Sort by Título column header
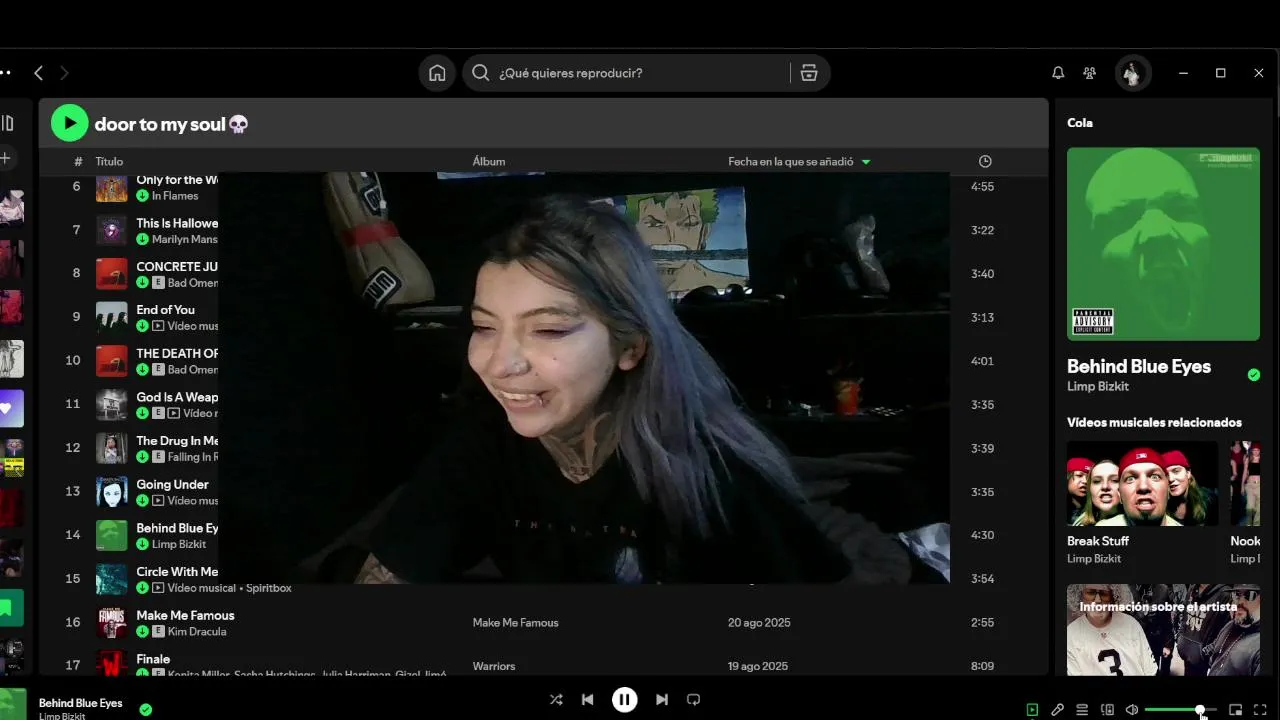The height and width of the screenshot is (720, 1280). tap(109, 161)
